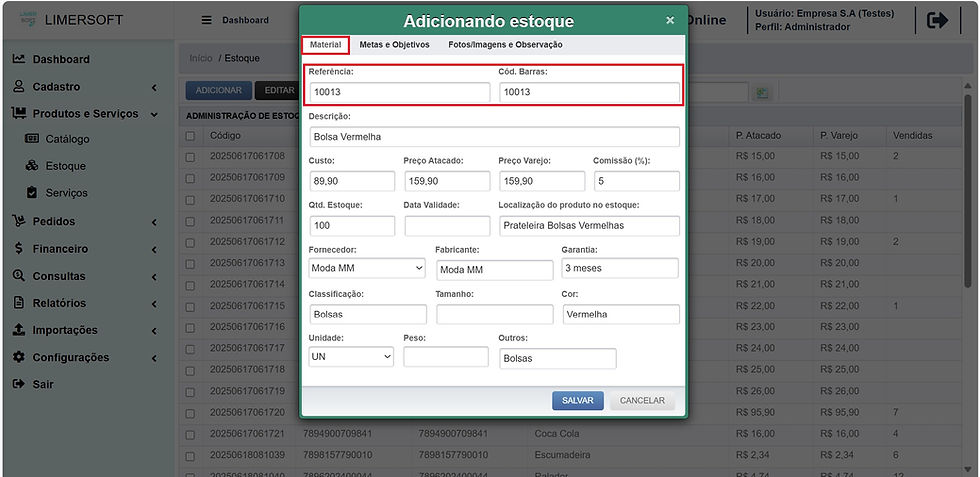This screenshot has width=980, height=477.
Task: Click the Custo input field
Action: click(x=352, y=181)
